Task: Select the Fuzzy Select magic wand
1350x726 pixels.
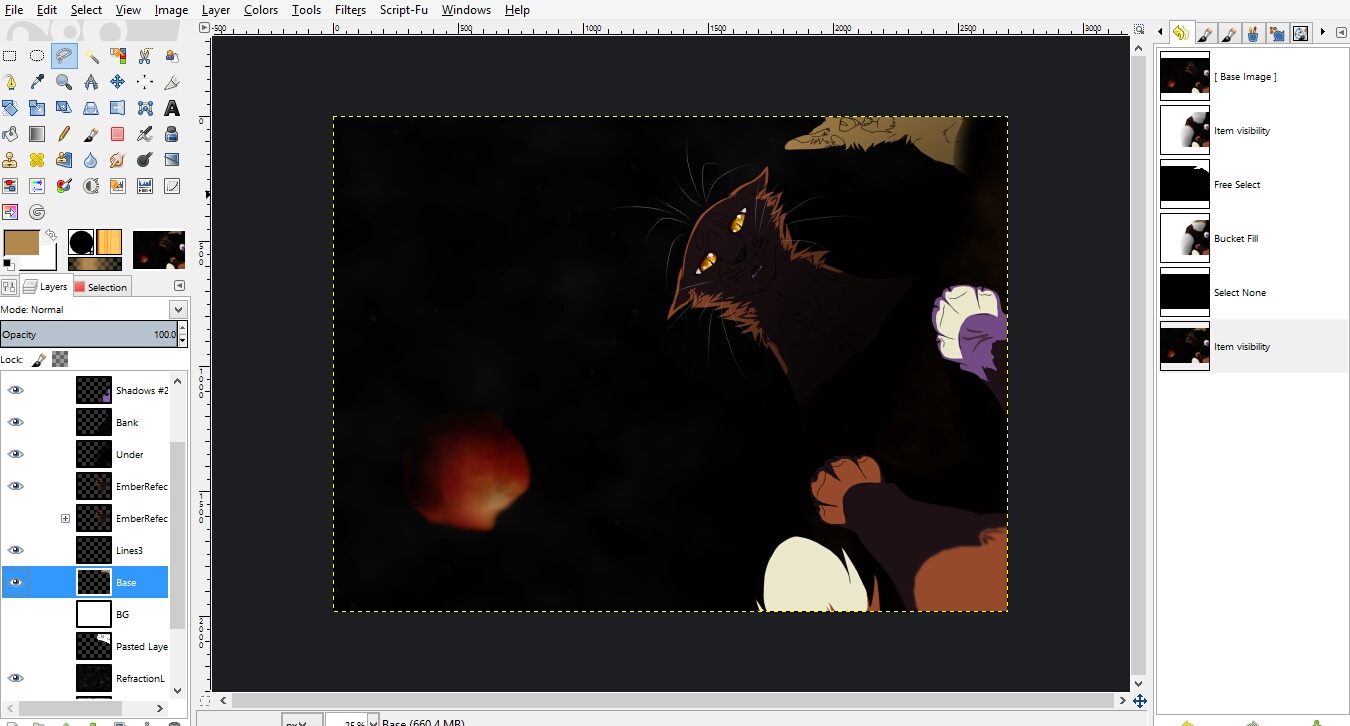Action: [91, 56]
